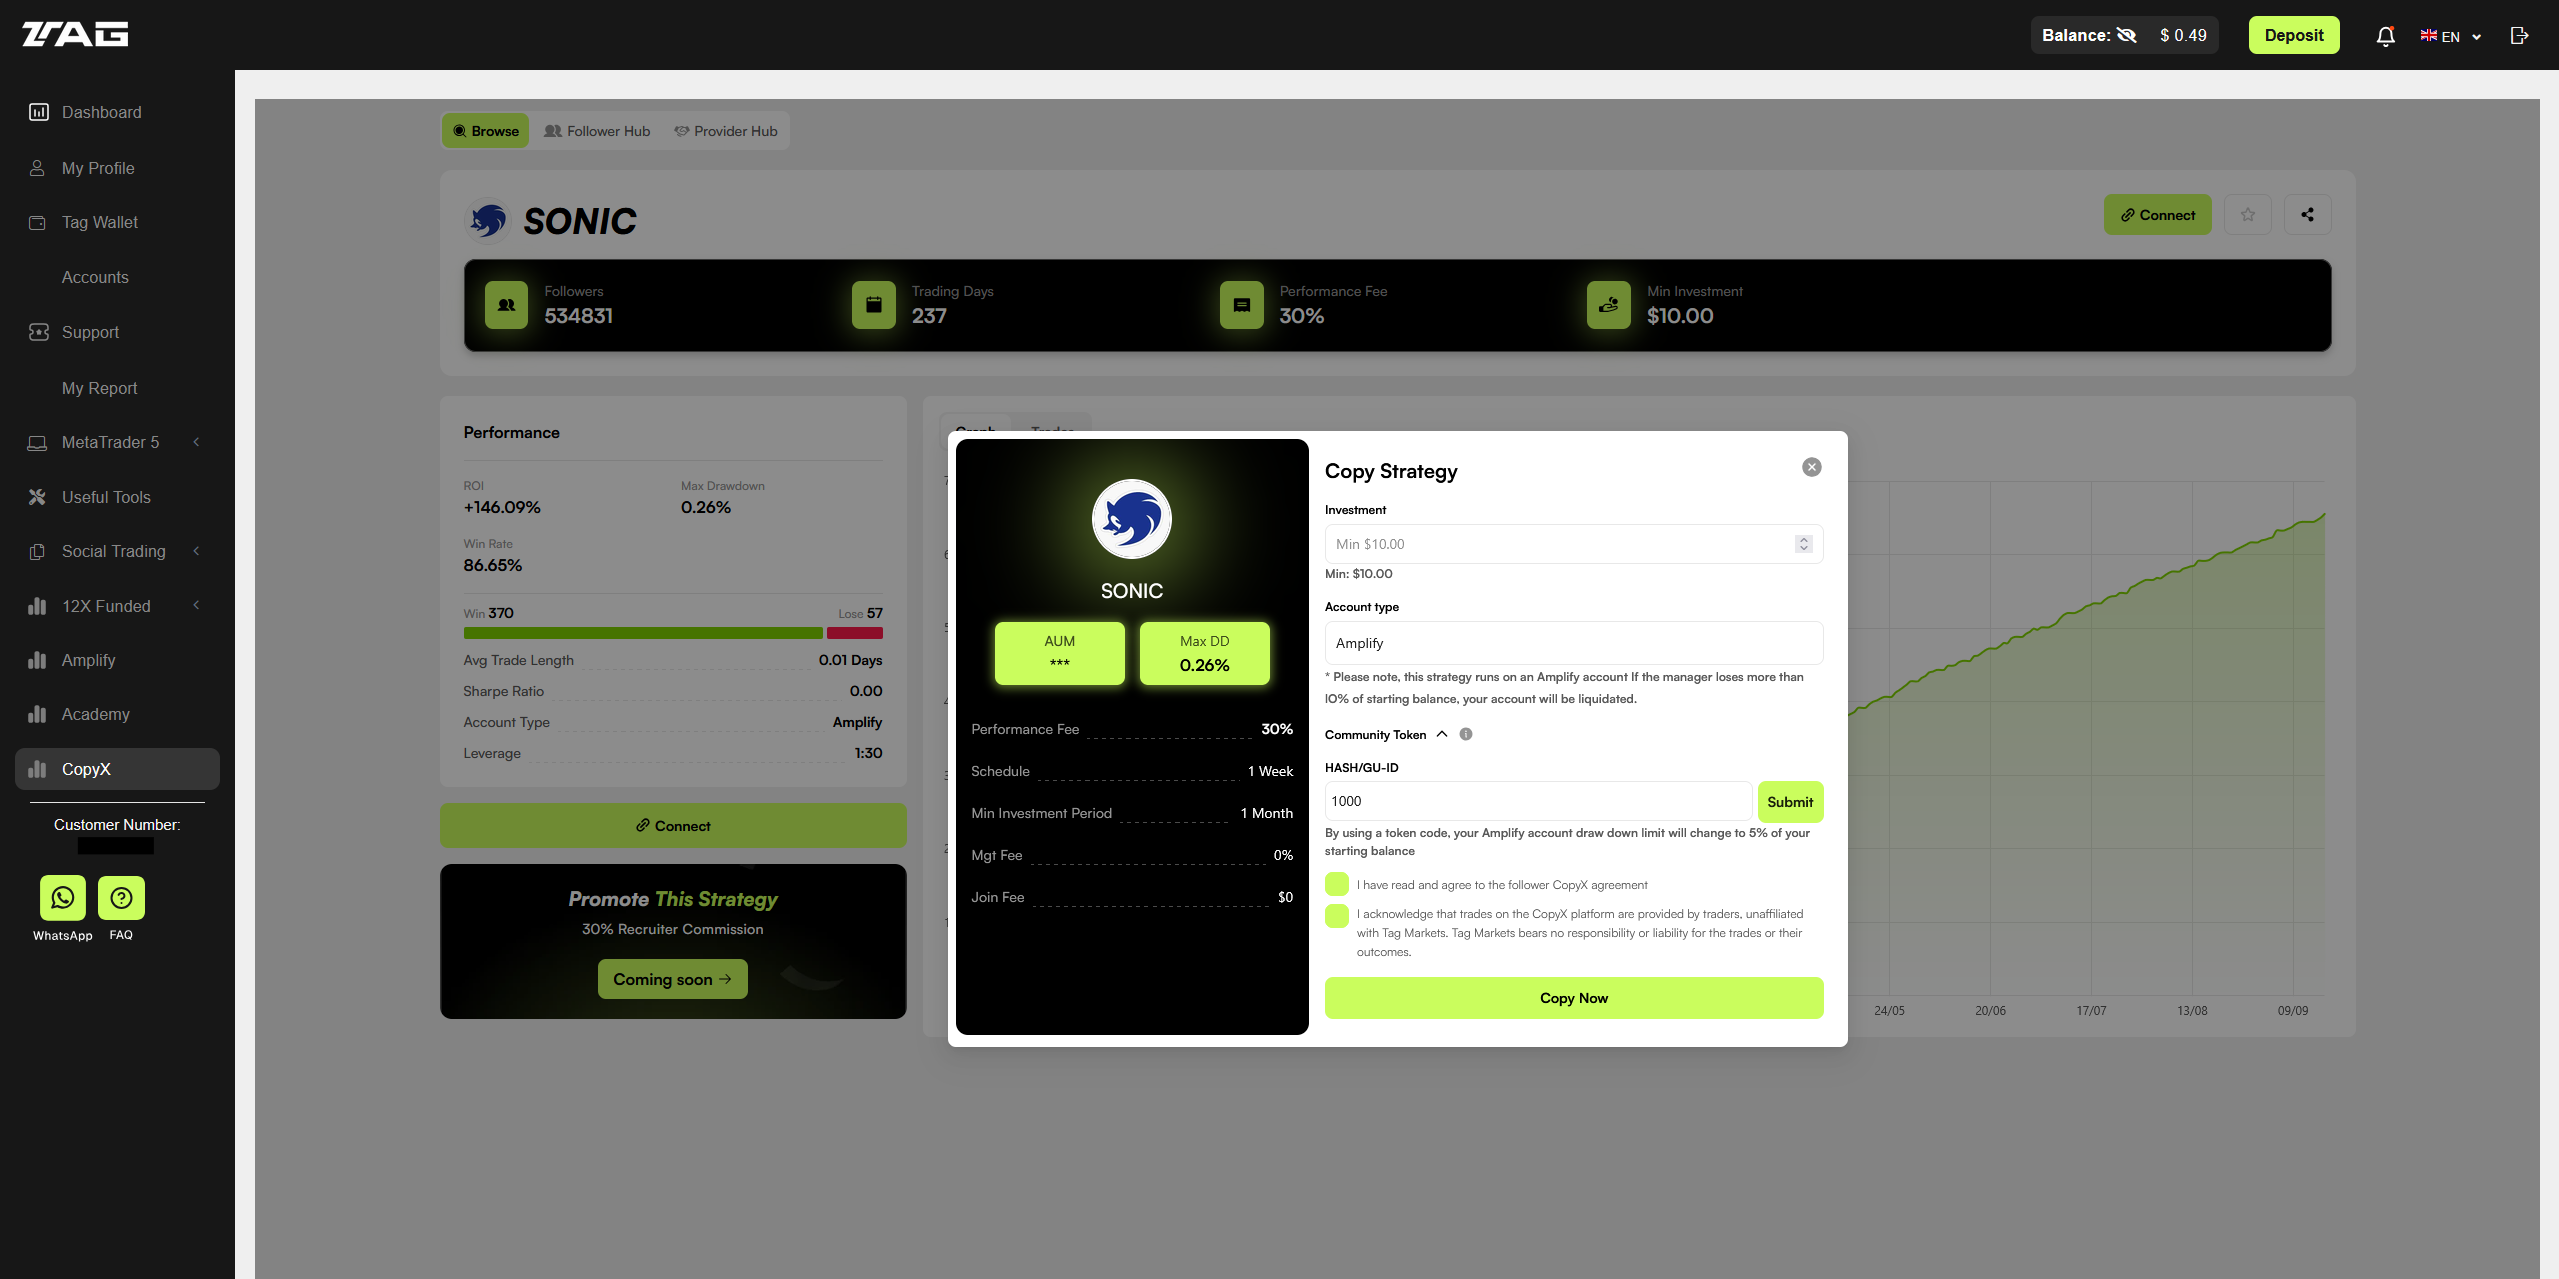Screen dimensions: 2559x1279
Task: Open the Account type Amplify dropdown
Action: click(x=1573, y=643)
